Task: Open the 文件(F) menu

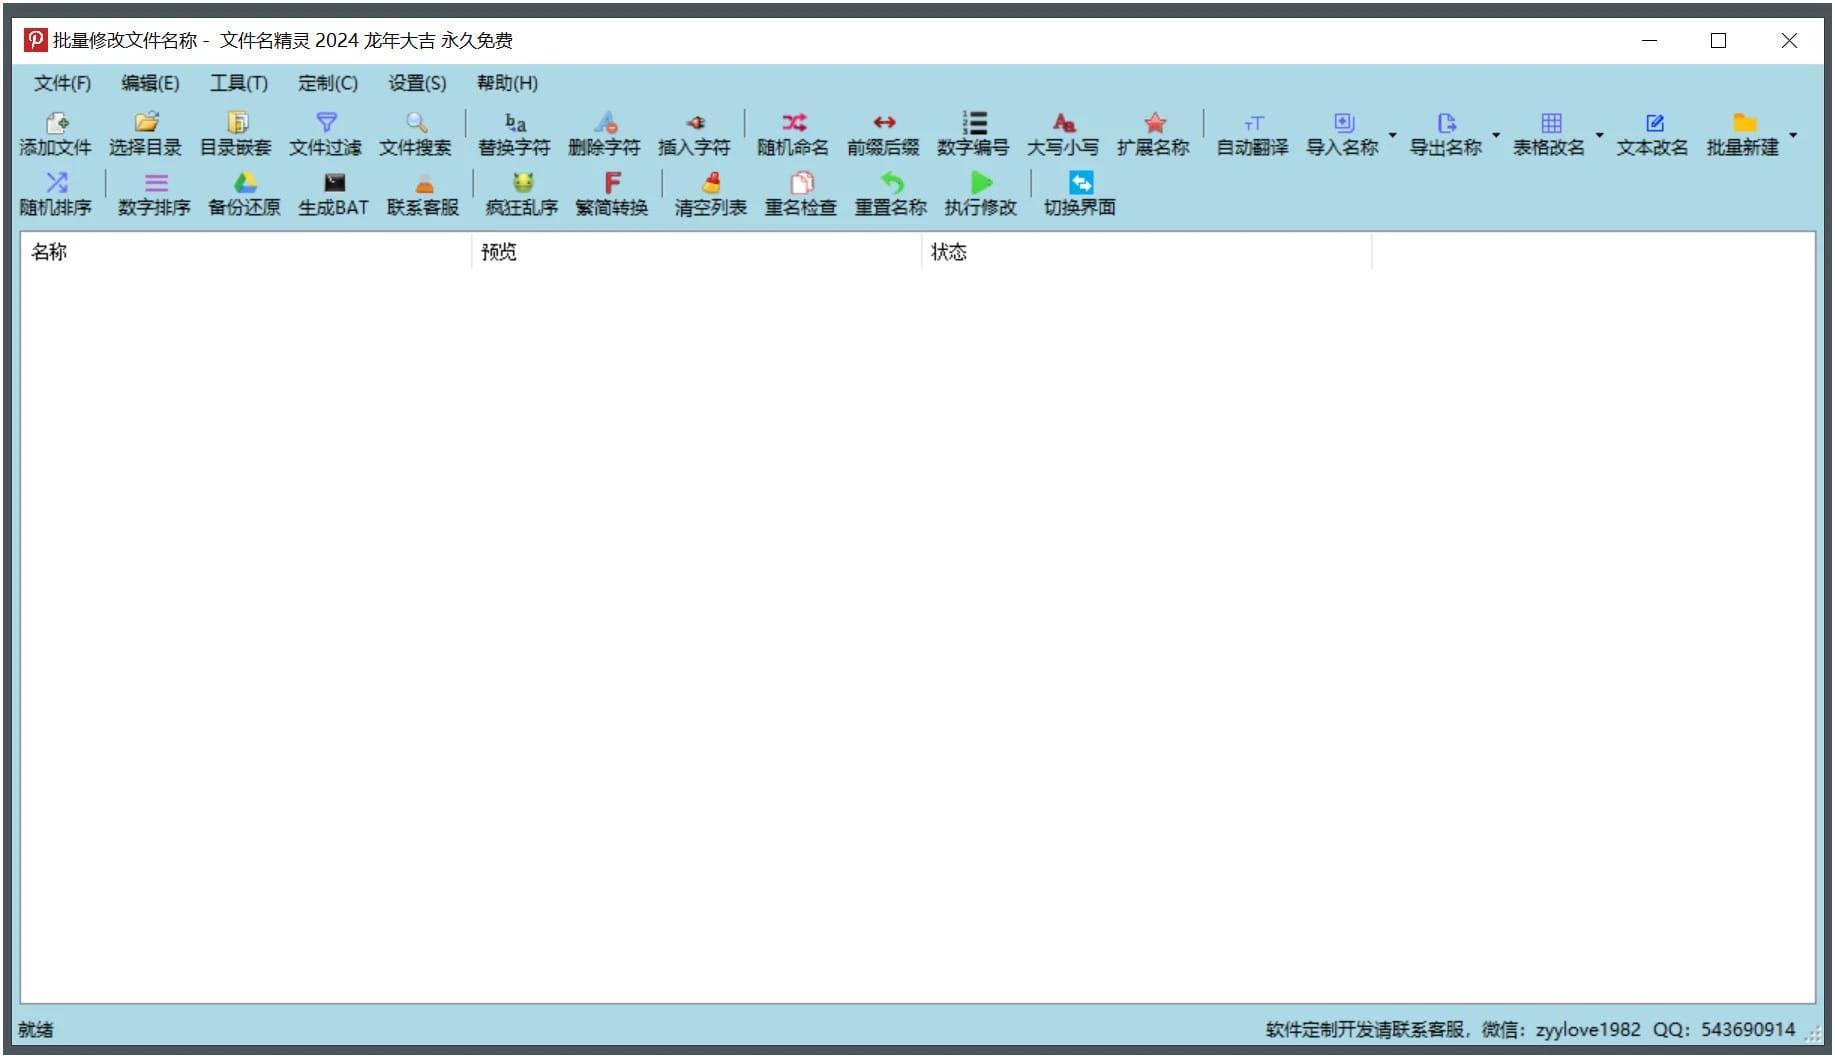Action: pos(62,83)
